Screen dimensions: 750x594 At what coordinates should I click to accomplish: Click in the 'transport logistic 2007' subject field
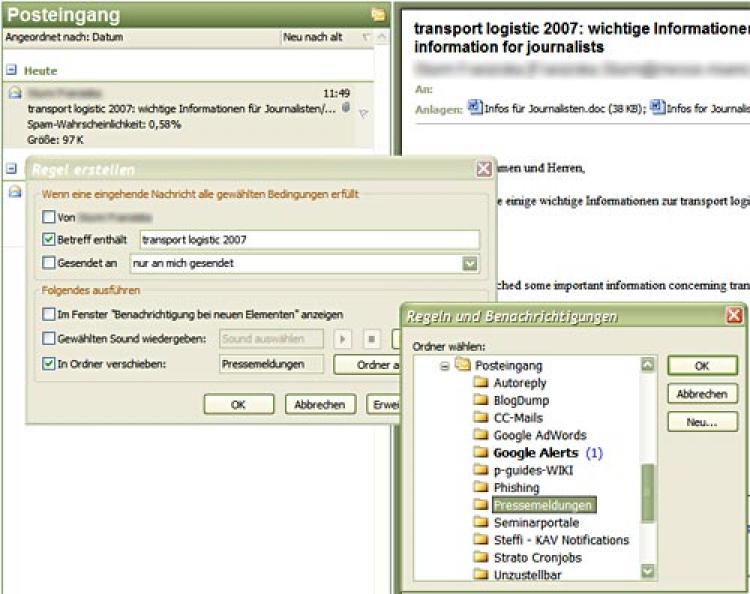[x=308, y=240]
